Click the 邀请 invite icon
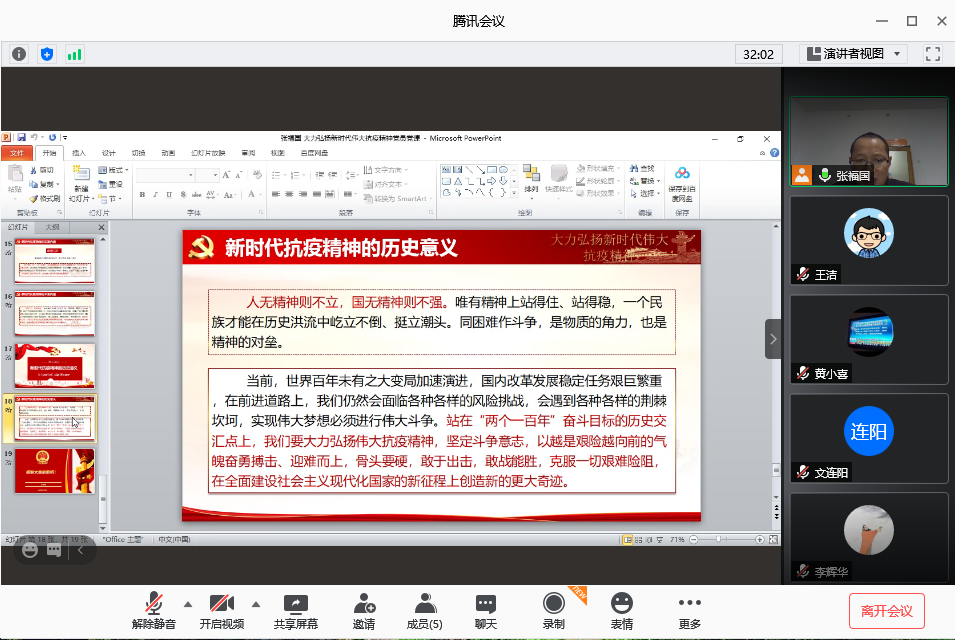 [364, 611]
